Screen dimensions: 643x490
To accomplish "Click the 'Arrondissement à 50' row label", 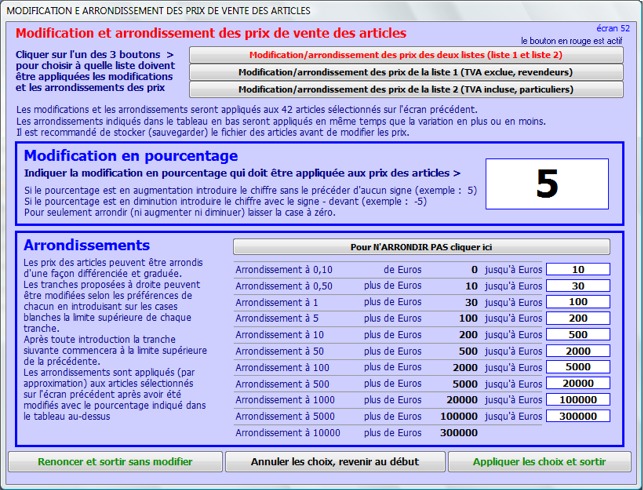I will (x=280, y=351).
